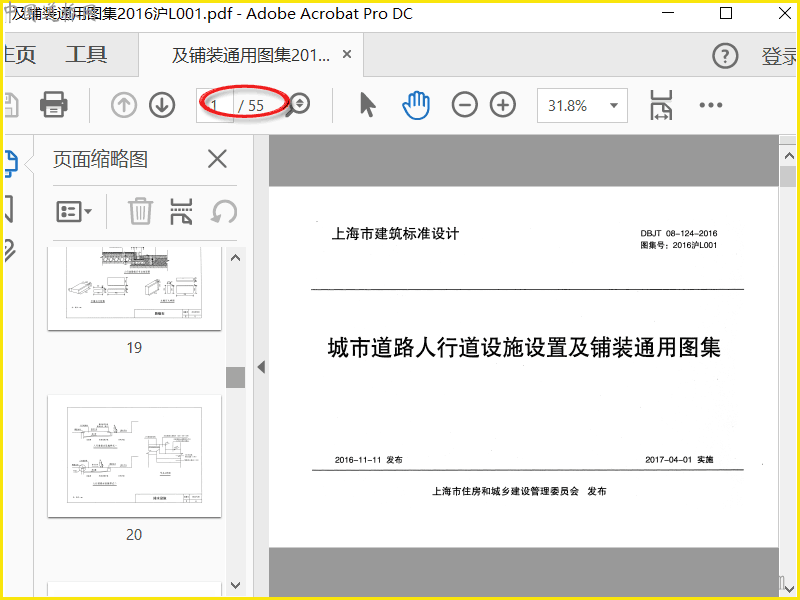Click thumbnail panel scroll down arrow
Image resolution: width=800 pixels, height=600 pixels.
pos(236,585)
